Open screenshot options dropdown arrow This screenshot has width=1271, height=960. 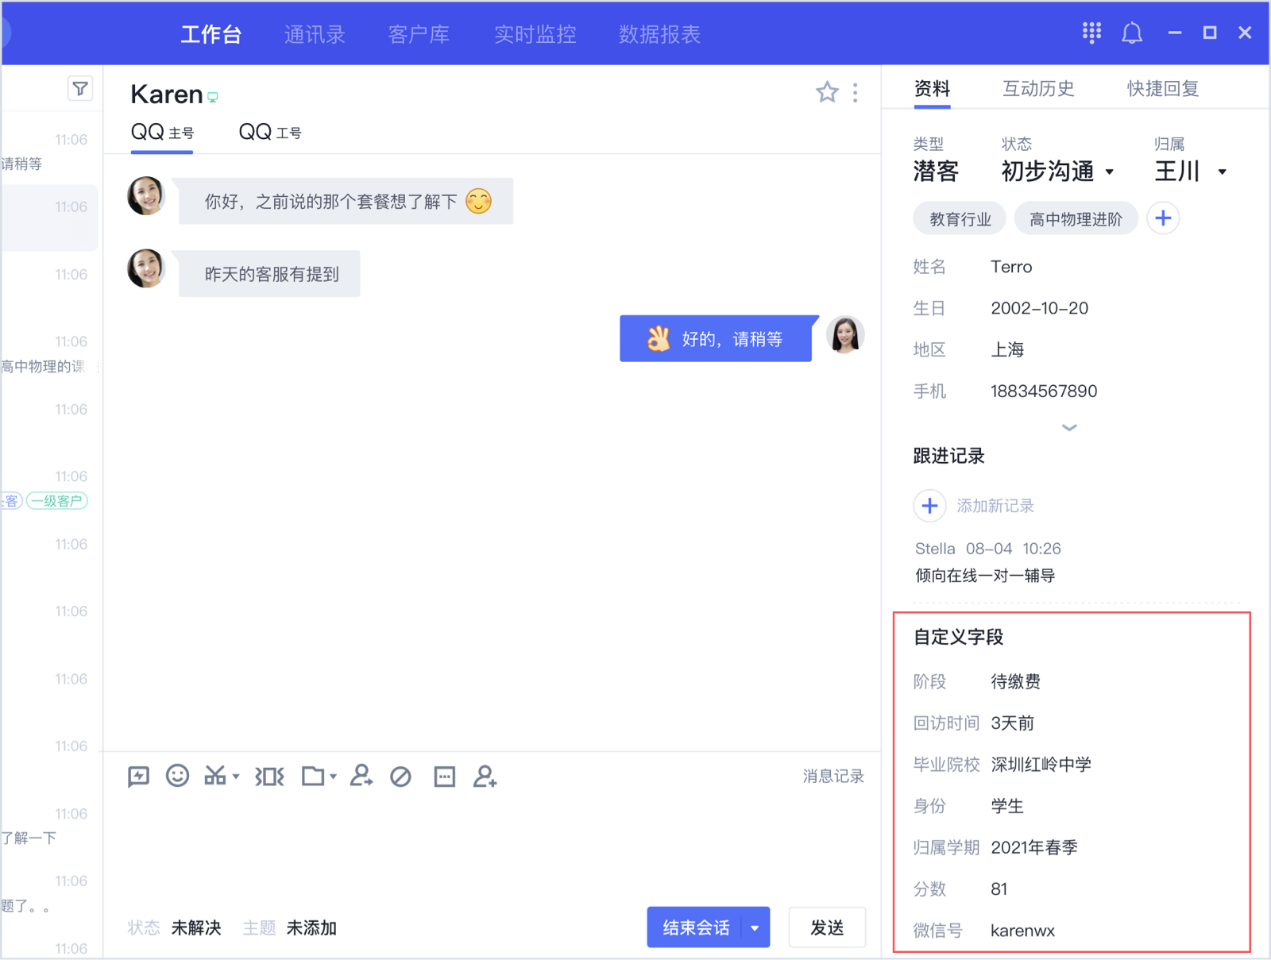[x=236, y=776]
